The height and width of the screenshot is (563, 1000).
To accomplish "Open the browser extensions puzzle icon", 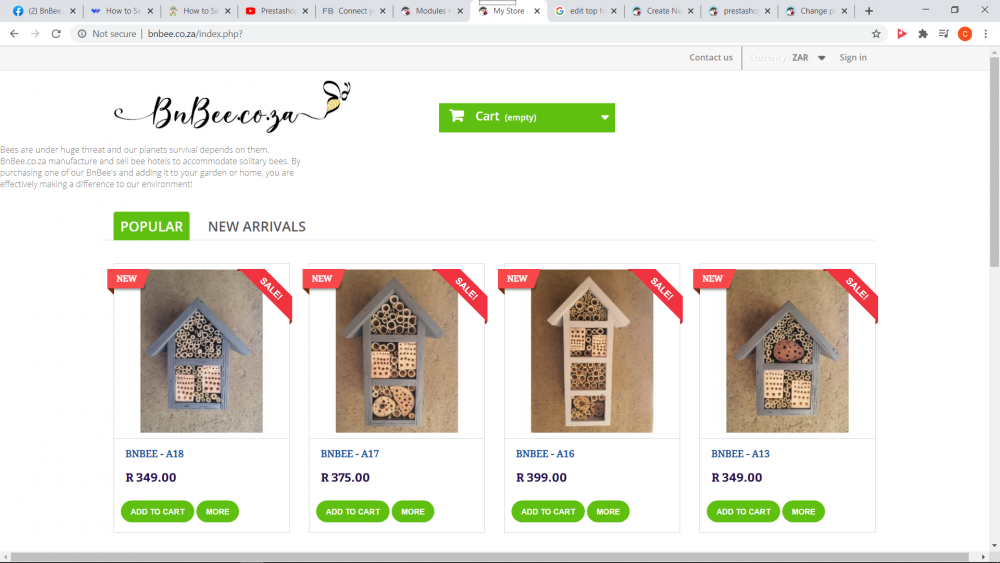I will 923,34.
